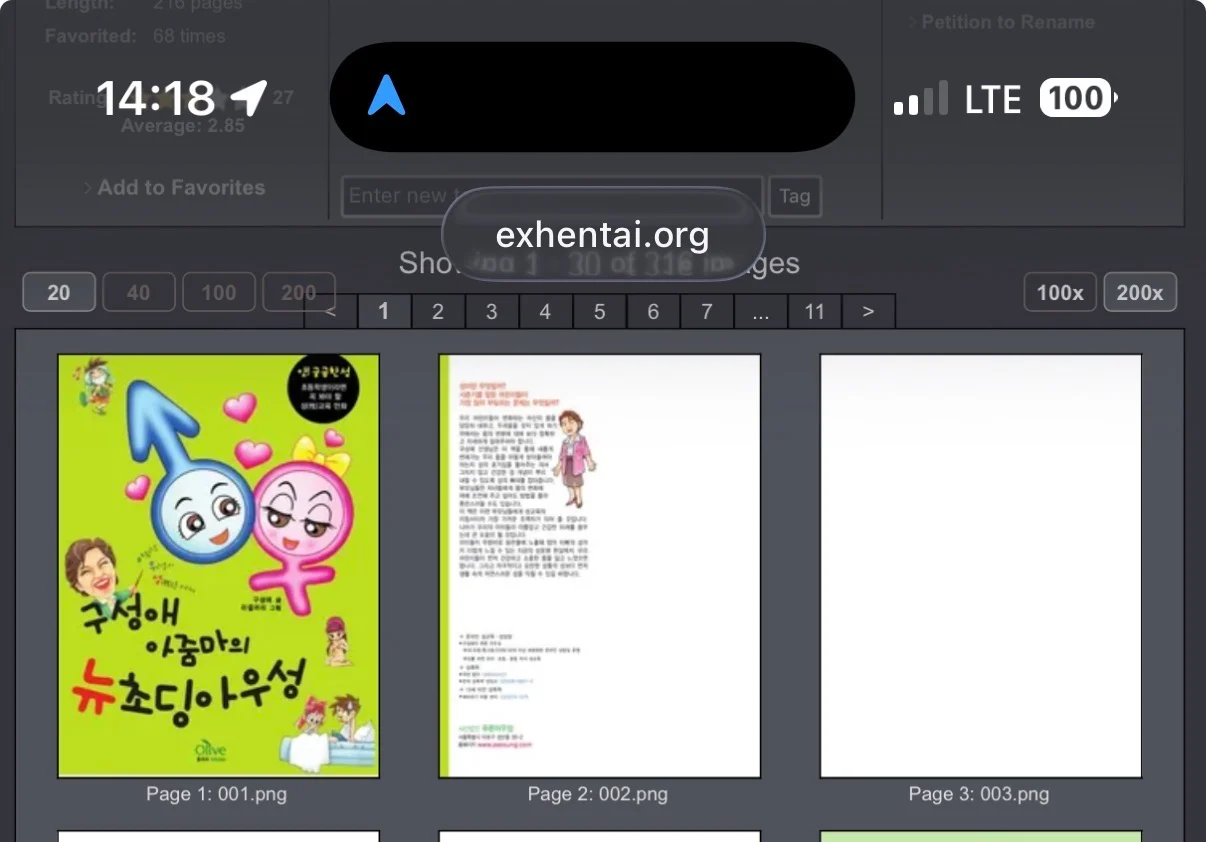Image resolution: width=1206 pixels, height=842 pixels.
Task: Jump to page 4 in the pagination
Action: pyautogui.click(x=545, y=311)
